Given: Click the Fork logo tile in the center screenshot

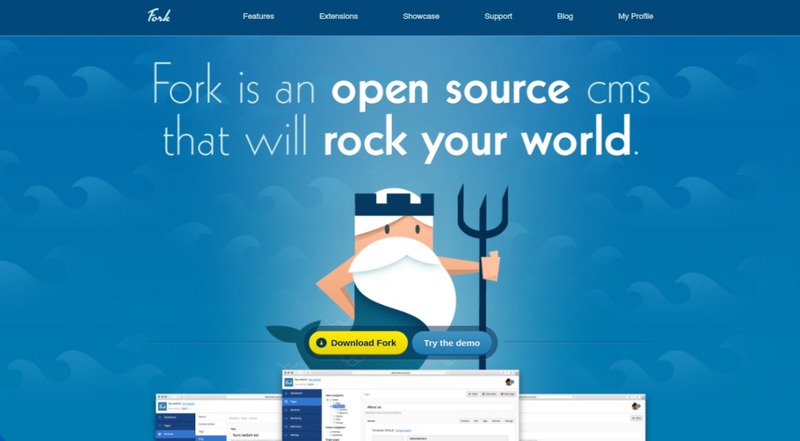Looking at the screenshot, I should click(289, 382).
